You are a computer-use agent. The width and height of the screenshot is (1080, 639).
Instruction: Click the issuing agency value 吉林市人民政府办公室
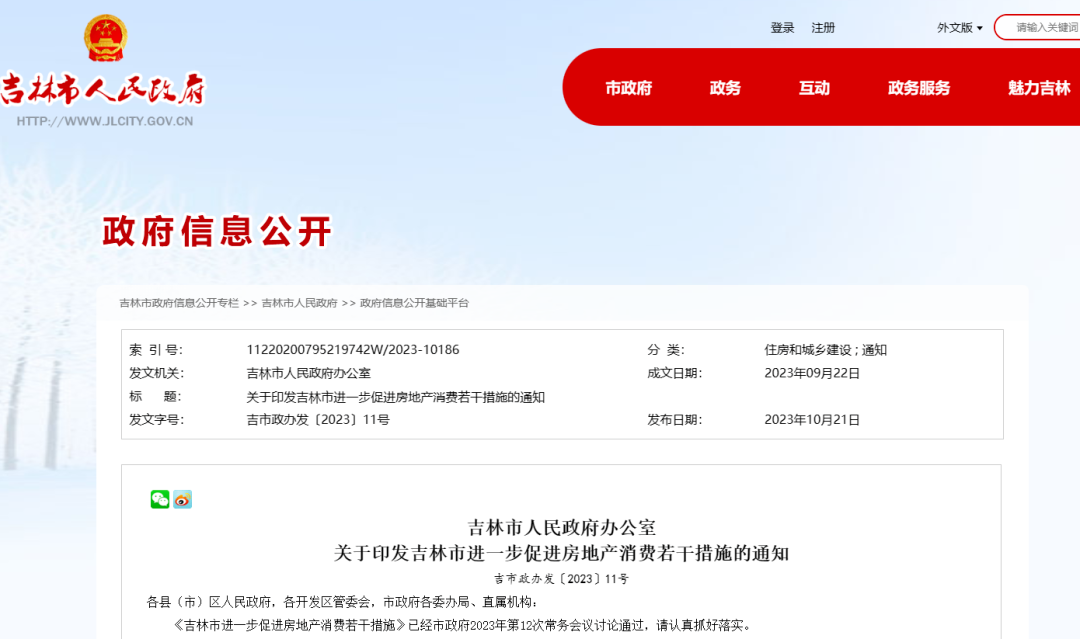[309, 373]
